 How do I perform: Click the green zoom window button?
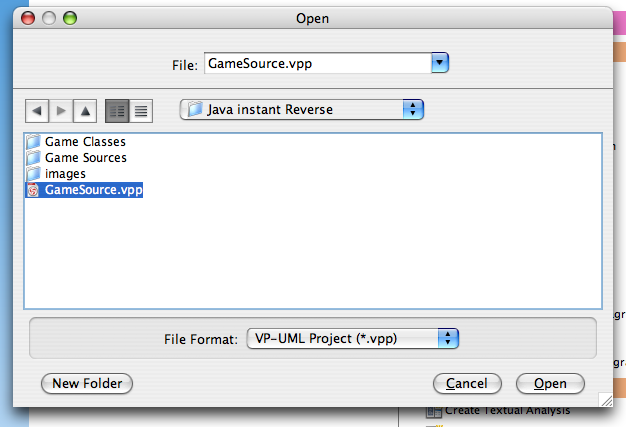[x=70, y=18]
